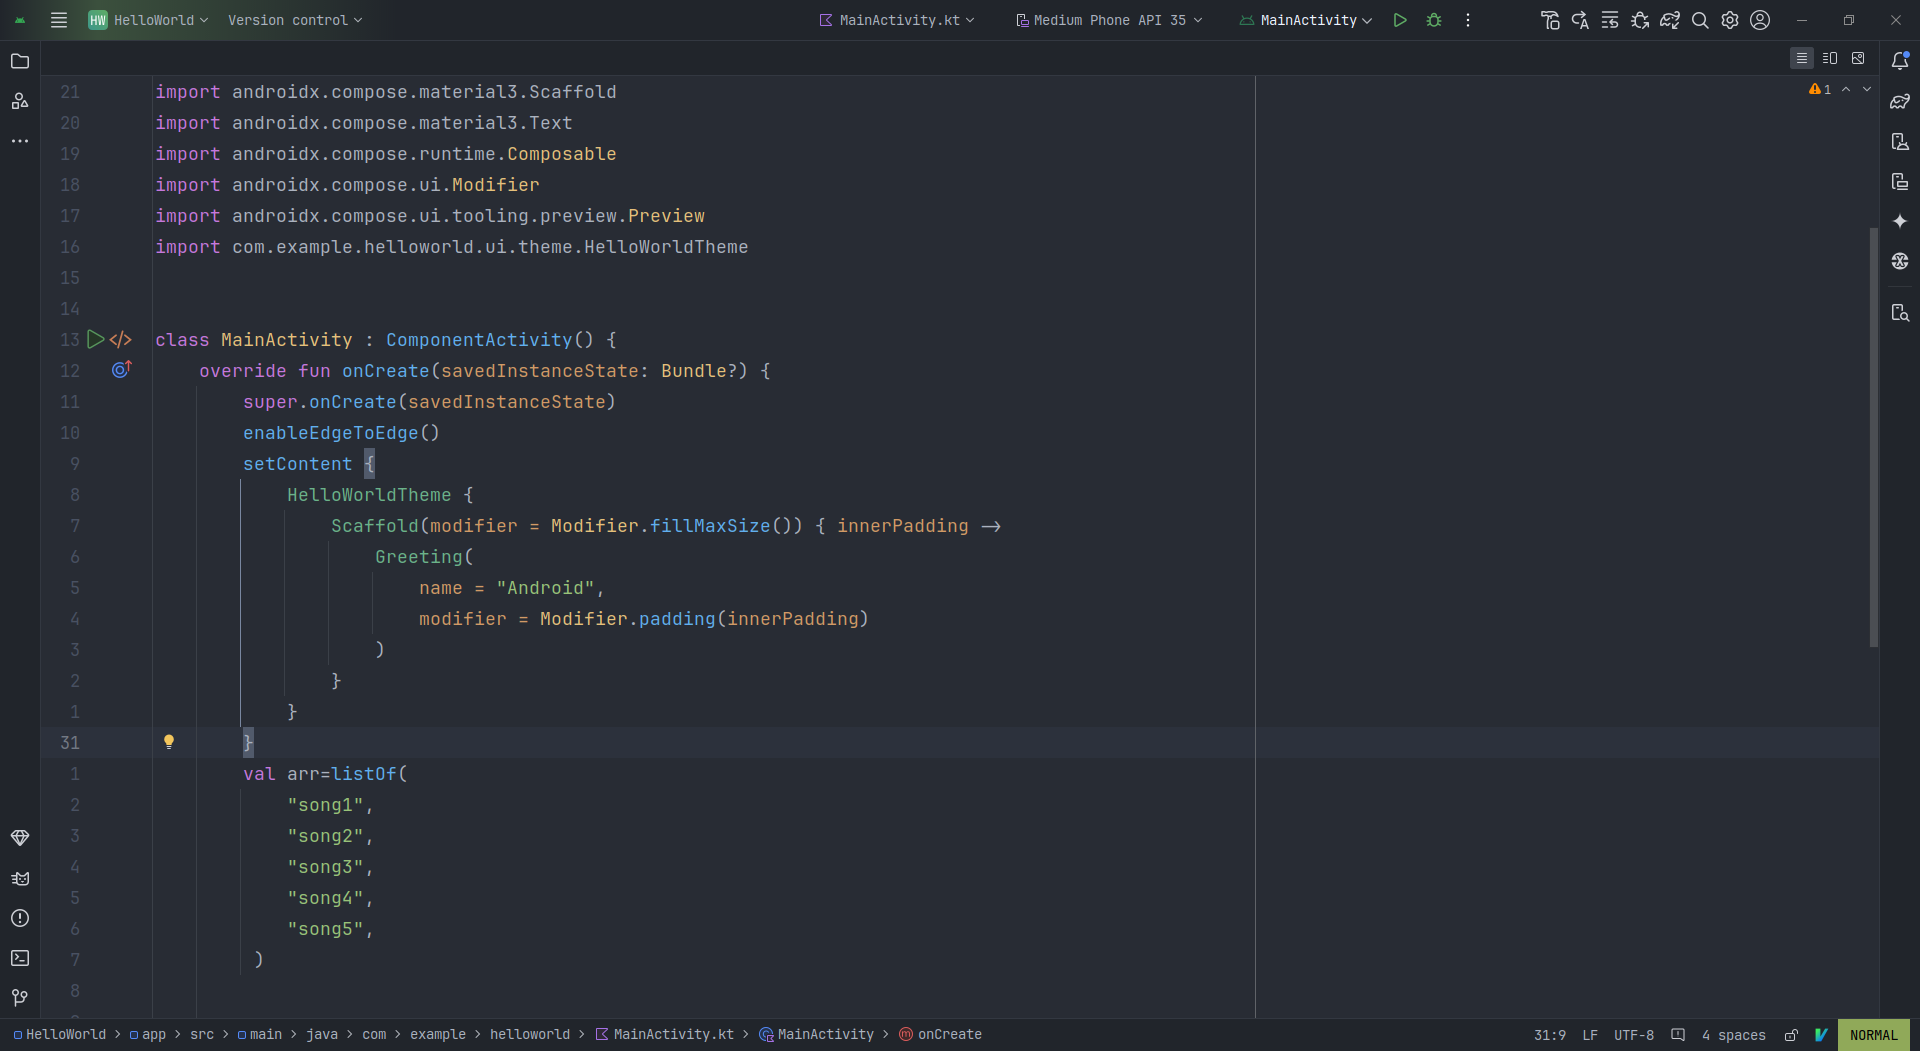Open the Medium Phone API 35 device selector
This screenshot has width=1920, height=1051.
point(1108,19)
